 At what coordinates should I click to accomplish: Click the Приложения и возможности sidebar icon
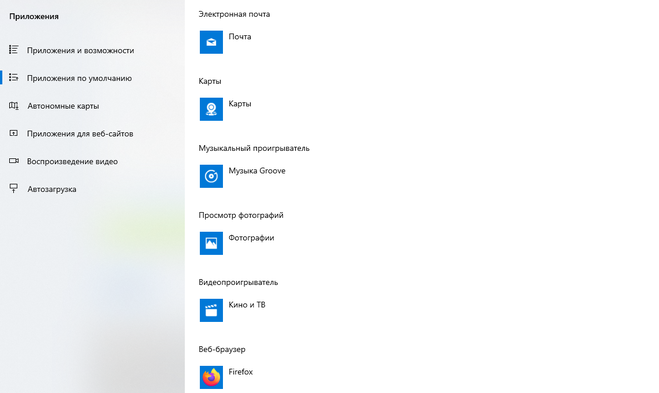coord(13,50)
